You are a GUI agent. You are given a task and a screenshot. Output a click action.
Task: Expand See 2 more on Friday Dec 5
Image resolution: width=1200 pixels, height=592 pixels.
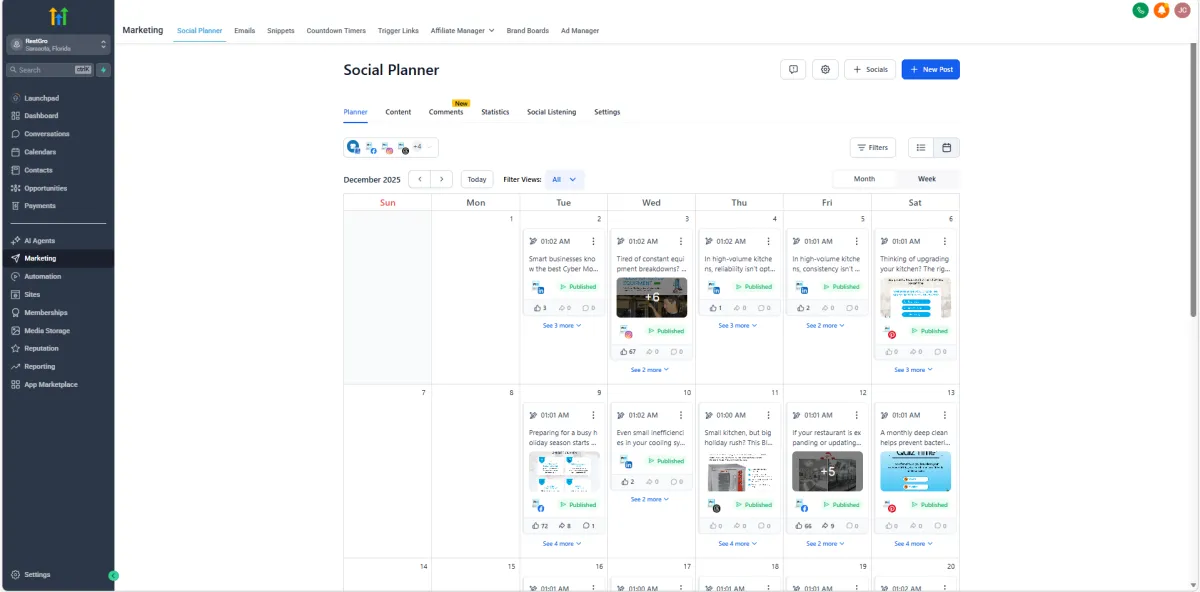[x=826, y=325]
